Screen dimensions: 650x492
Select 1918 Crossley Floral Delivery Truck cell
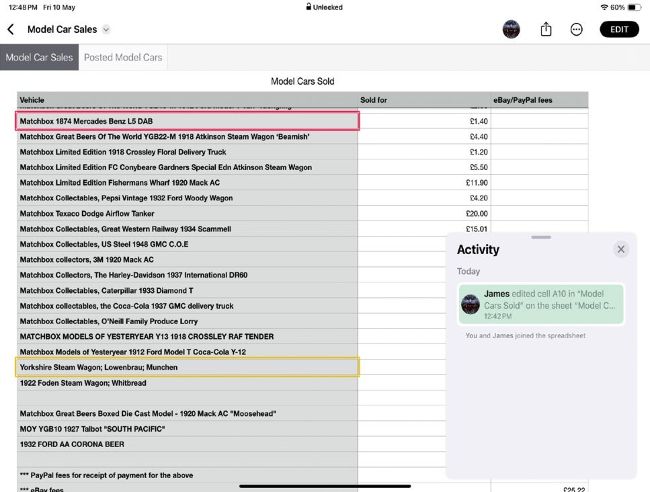pyautogui.click(x=187, y=152)
